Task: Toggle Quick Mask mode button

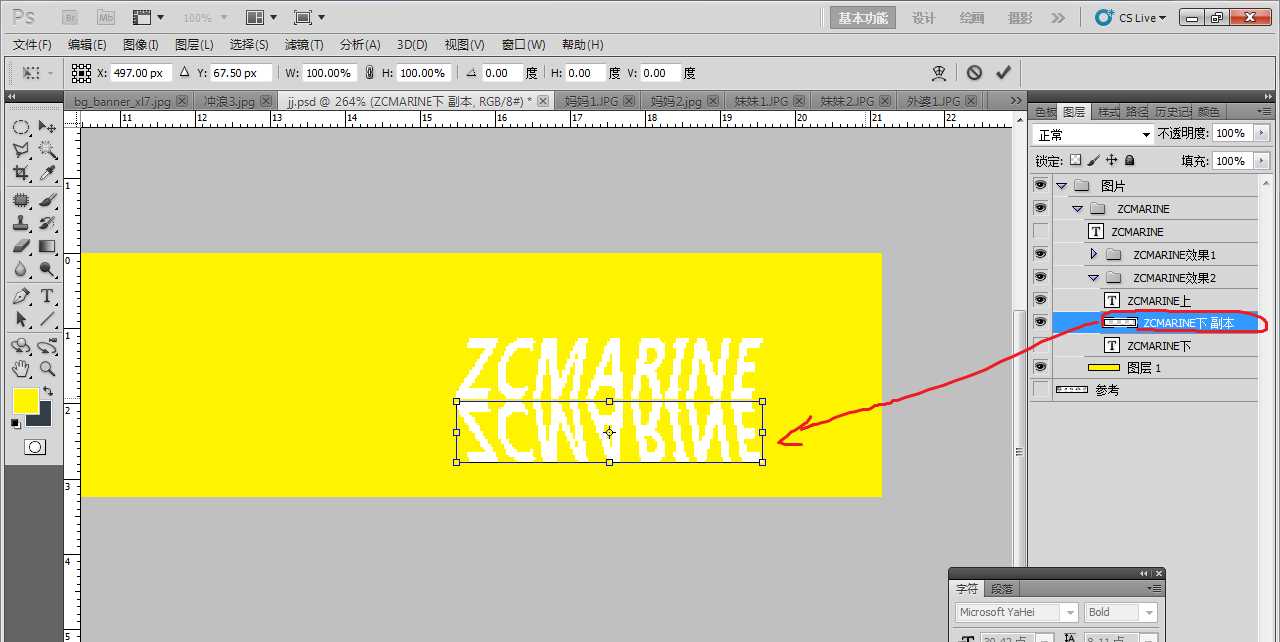Action: [35, 447]
